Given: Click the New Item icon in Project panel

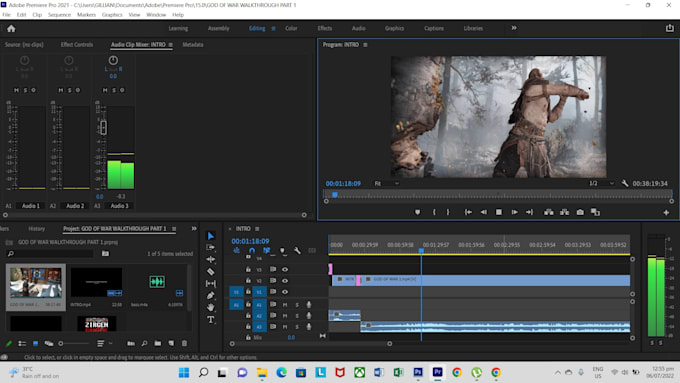Looking at the screenshot, I should pos(171,344).
